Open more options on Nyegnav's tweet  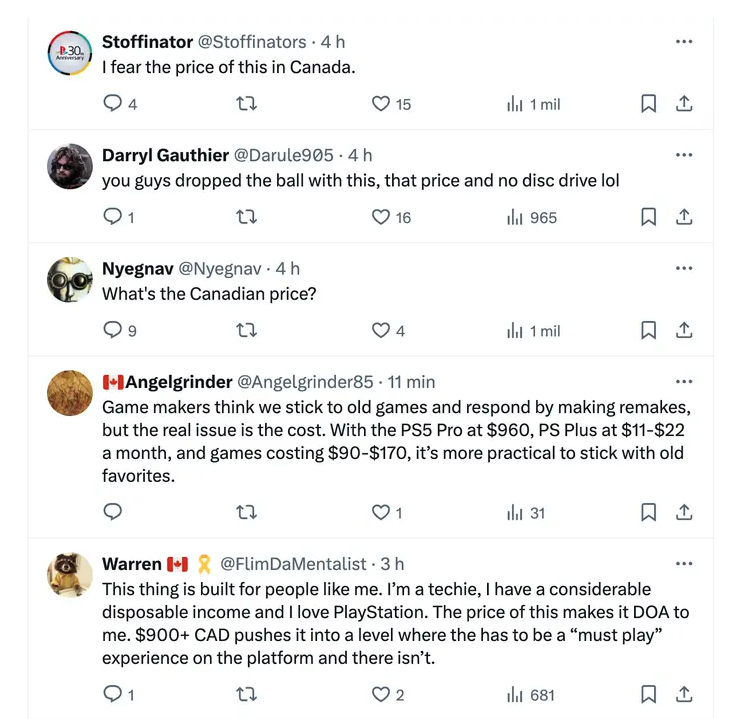click(x=684, y=268)
